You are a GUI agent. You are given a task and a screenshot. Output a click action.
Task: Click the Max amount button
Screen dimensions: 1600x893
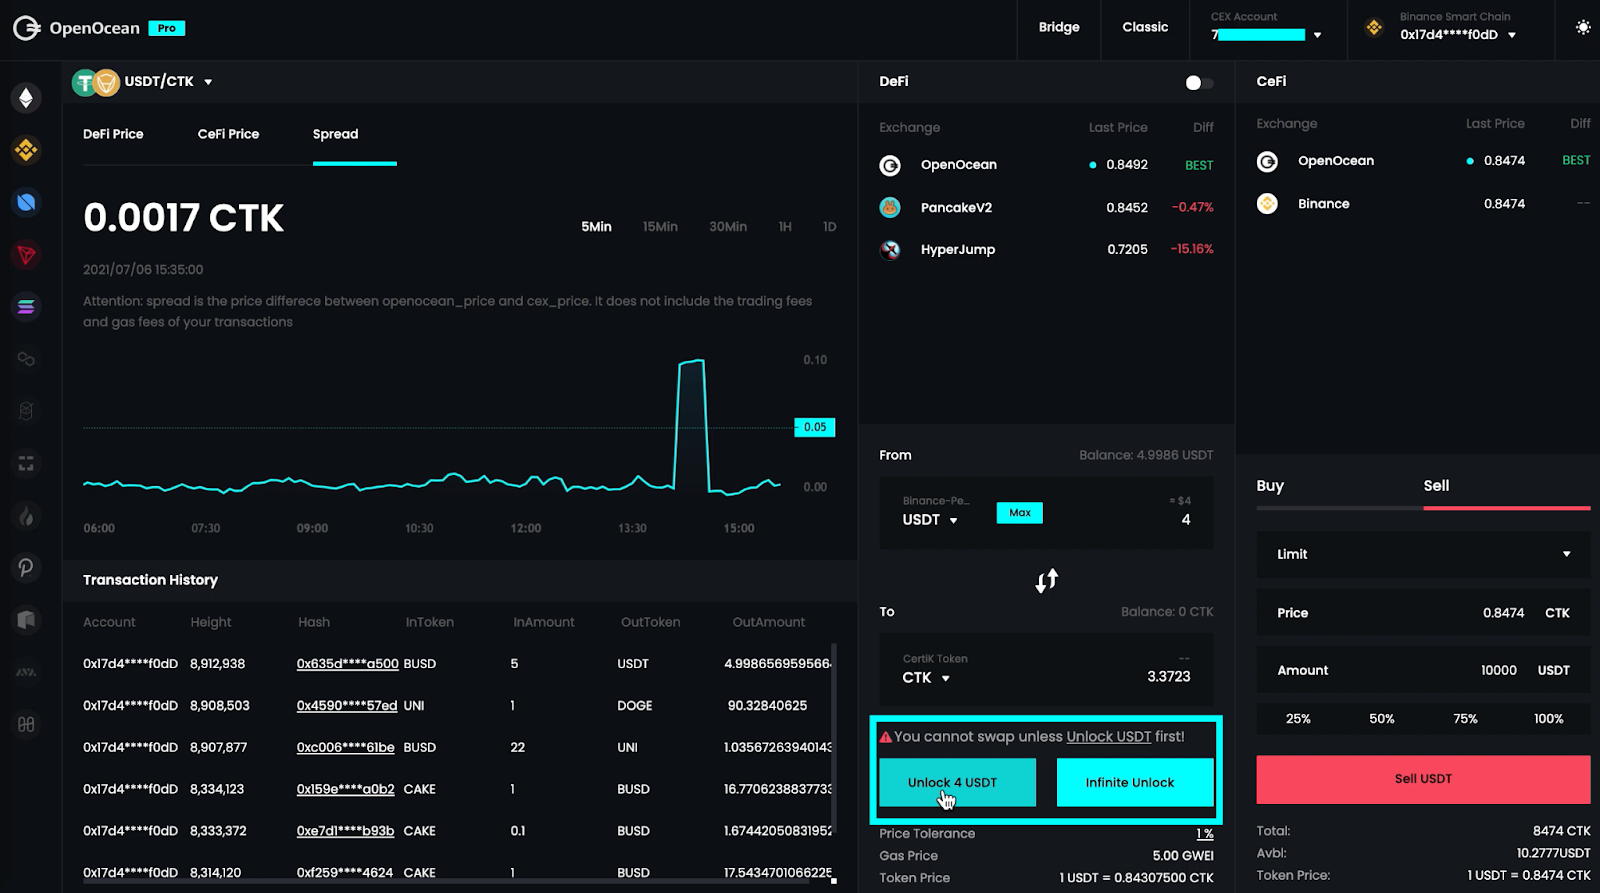pos(1020,513)
